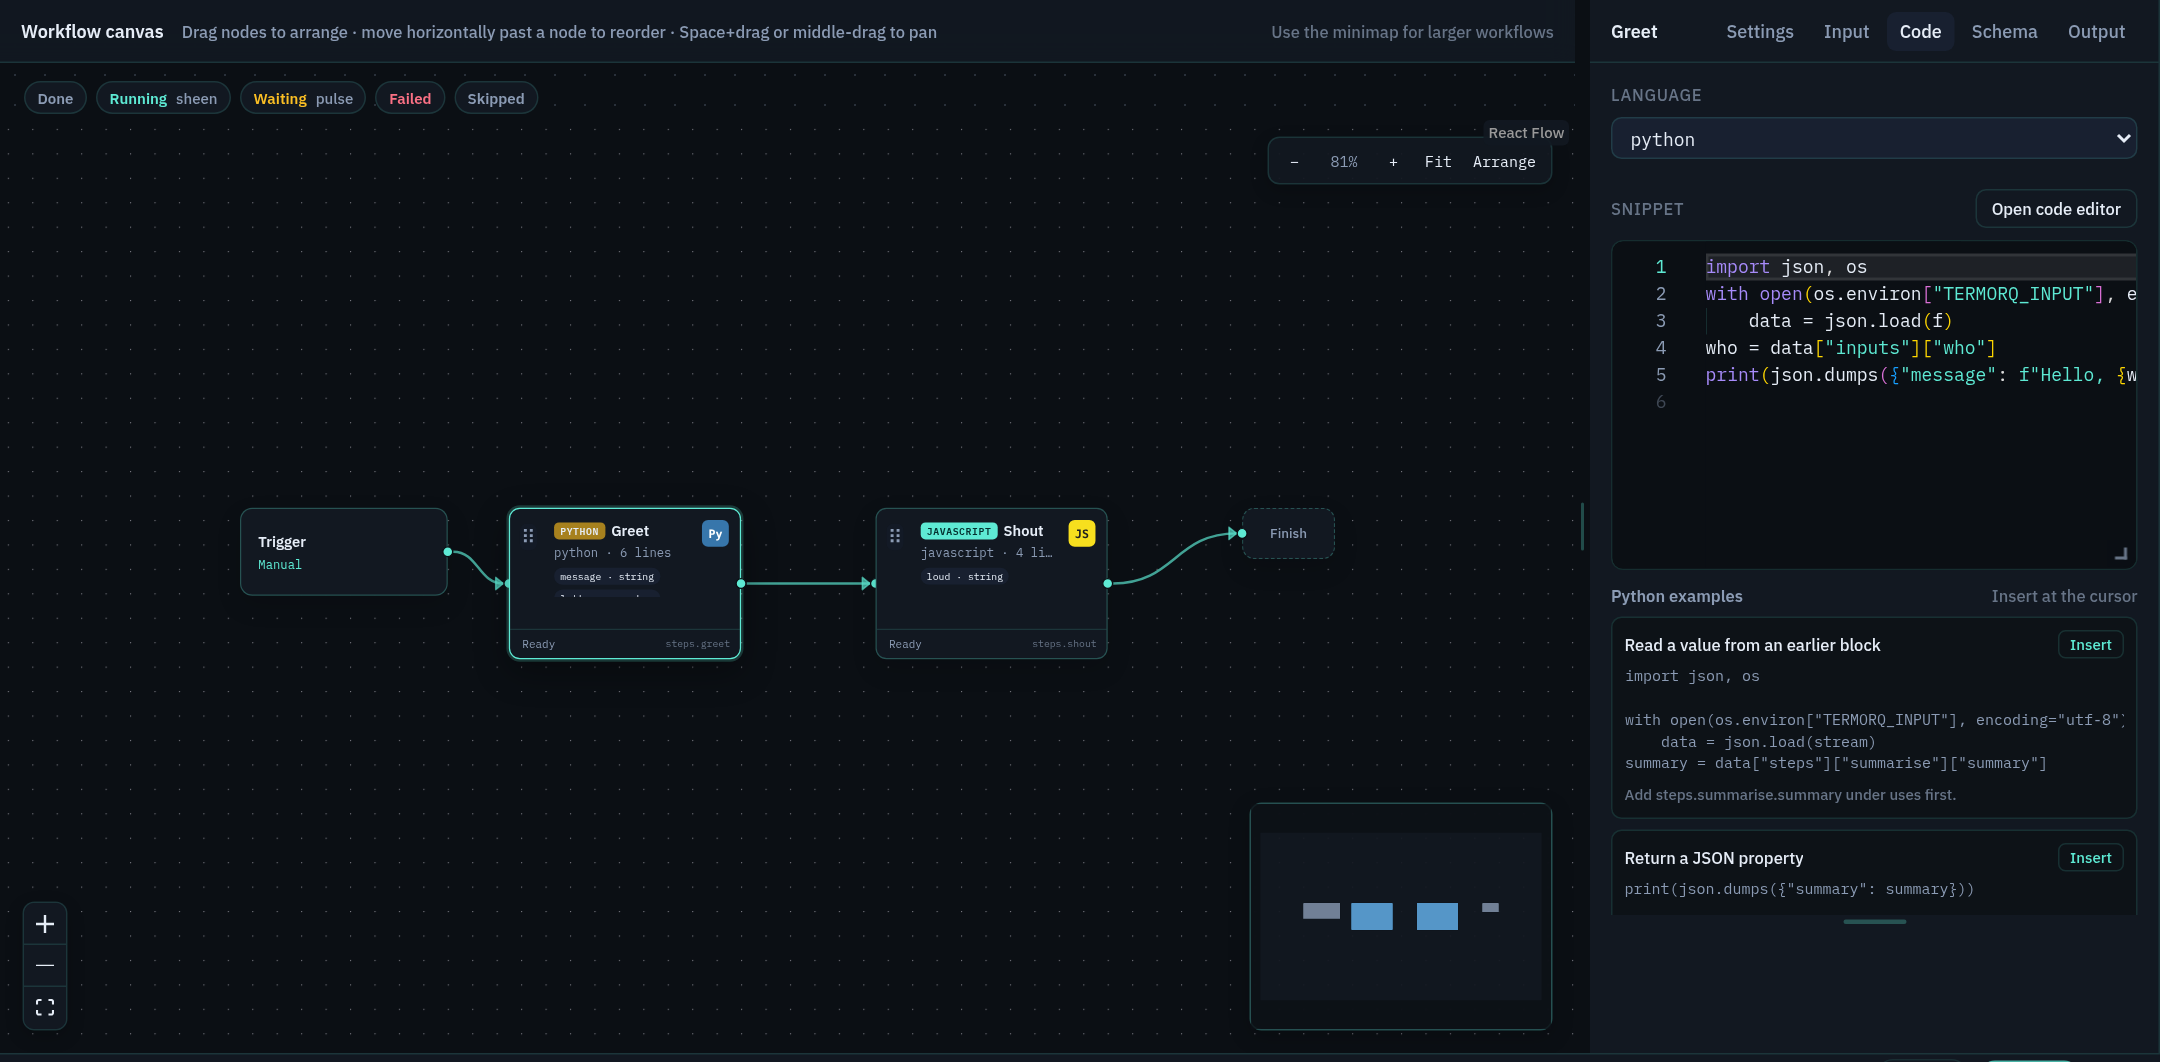Insert the 'Read a value from an earlier block' example
The image size is (2160, 1062).
coord(2090,645)
